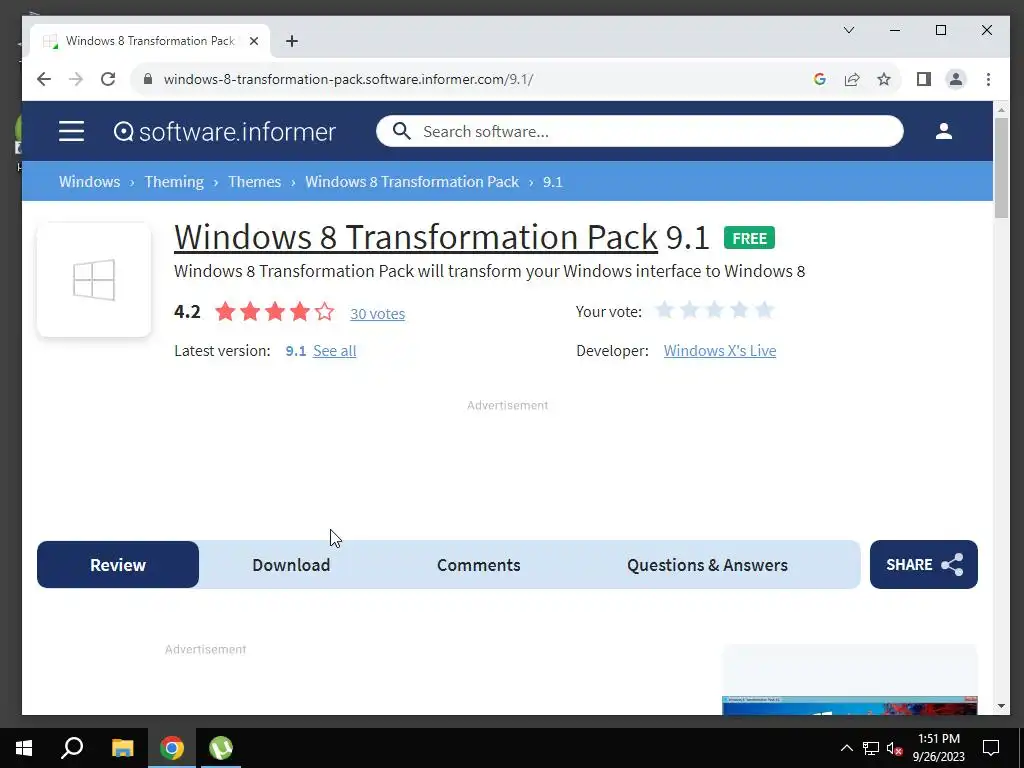Bookmark this page with the star icon
1024x768 pixels.
[884, 79]
